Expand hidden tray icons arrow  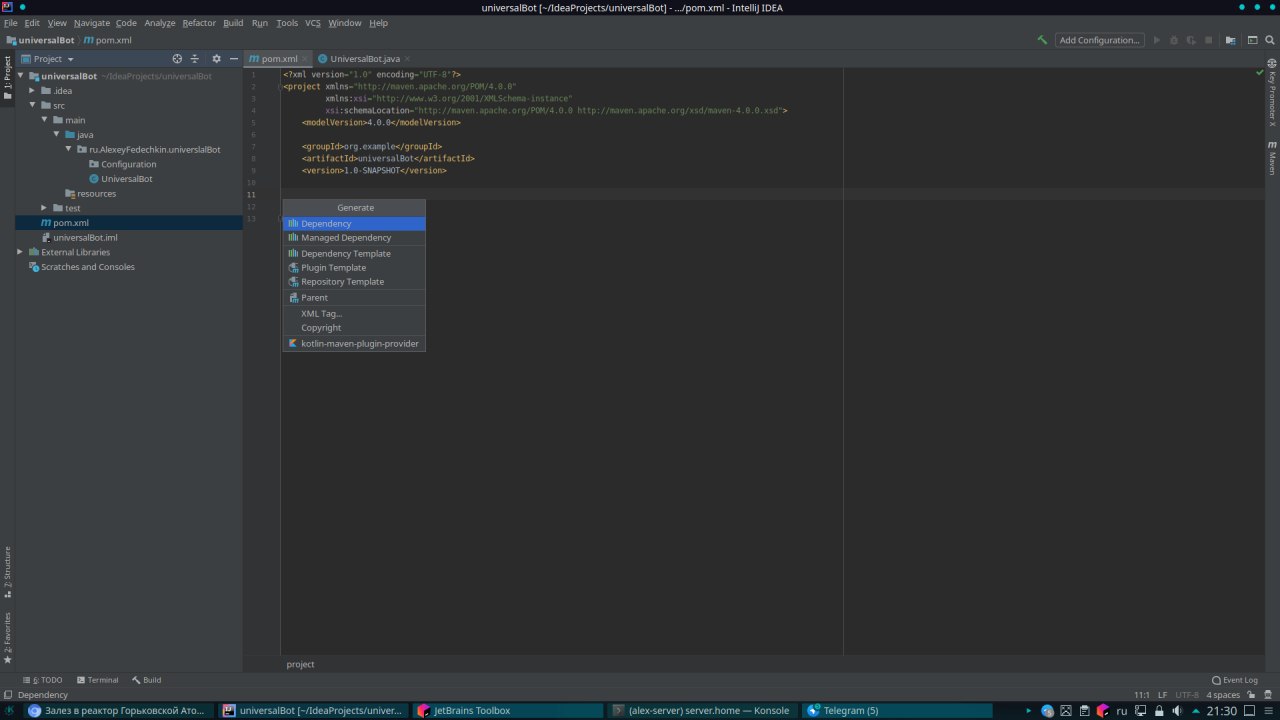click(1196, 711)
